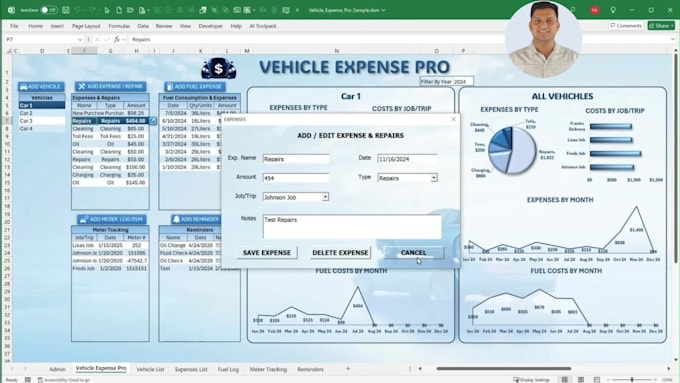Click the Open folder icon in toolbar
The width and height of the screenshot is (680, 383).
(x=130, y=10)
